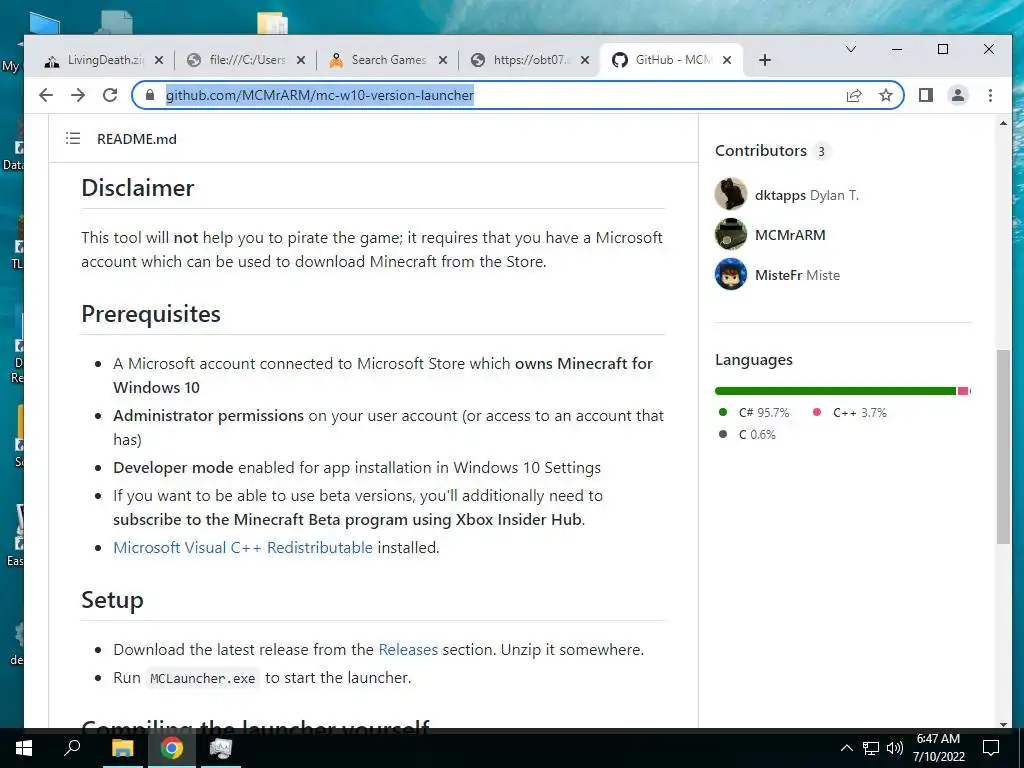Open the Windows Start menu
The width and height of the screenshot is (1024, 768).
[x=24, y=748]
